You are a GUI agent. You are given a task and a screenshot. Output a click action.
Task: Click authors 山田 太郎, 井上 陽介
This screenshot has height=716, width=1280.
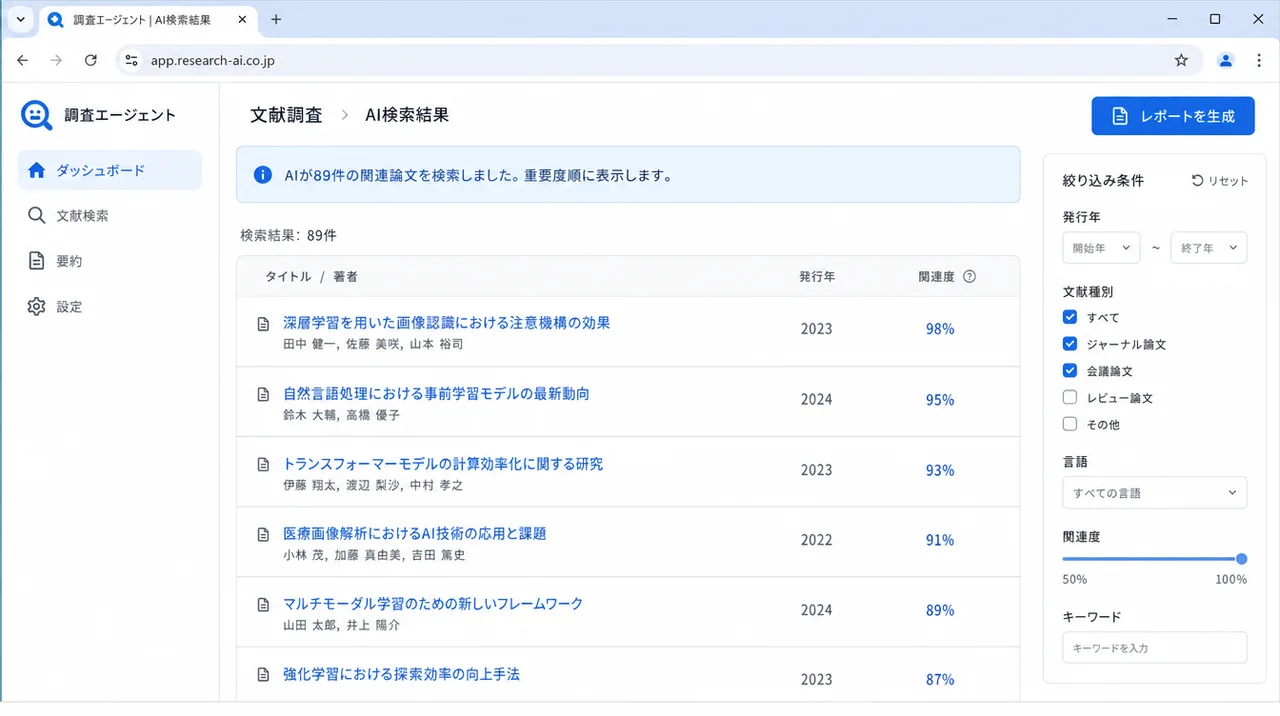[x=341, y=625]
